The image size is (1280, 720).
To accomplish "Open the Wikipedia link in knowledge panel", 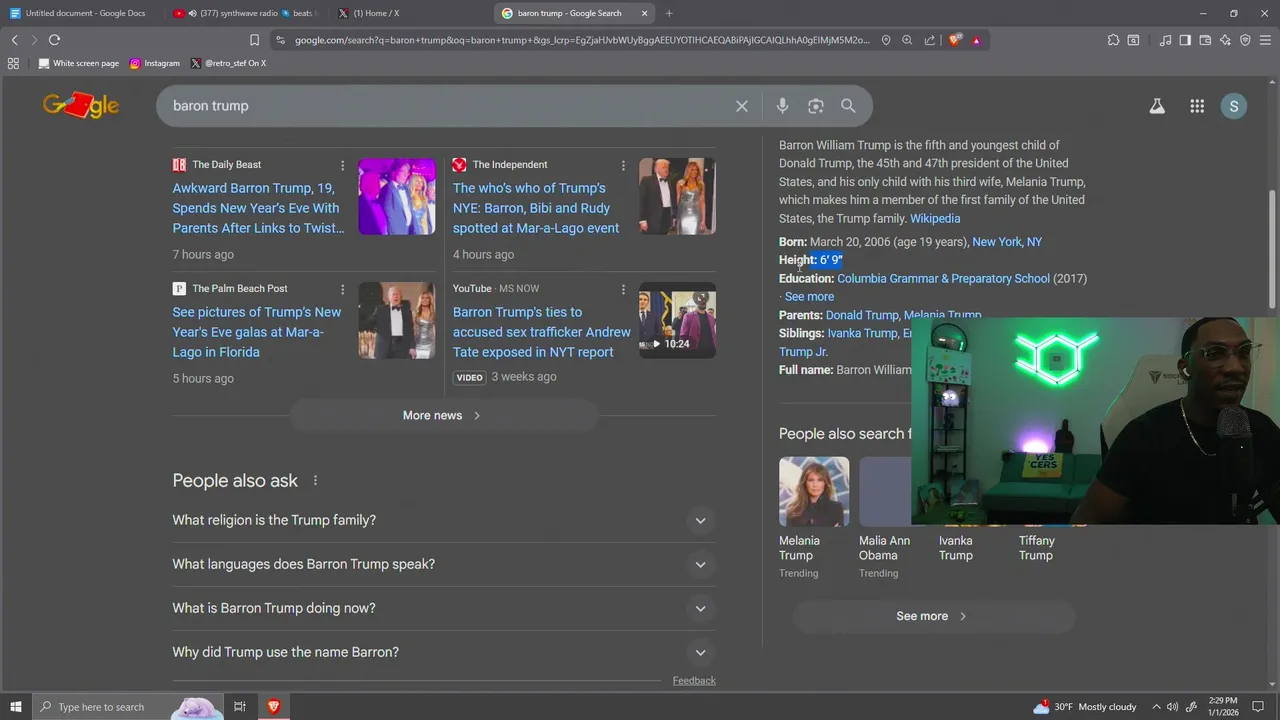I will pos(935,219).
